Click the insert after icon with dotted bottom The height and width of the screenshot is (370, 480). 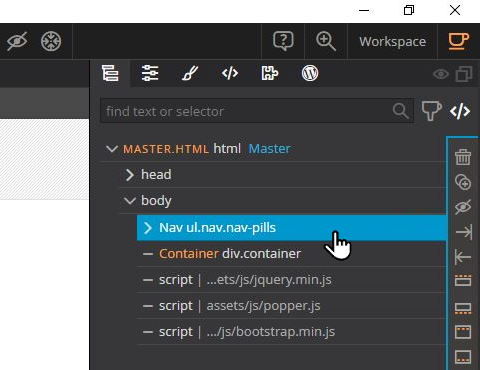click(x=463, y=308)
